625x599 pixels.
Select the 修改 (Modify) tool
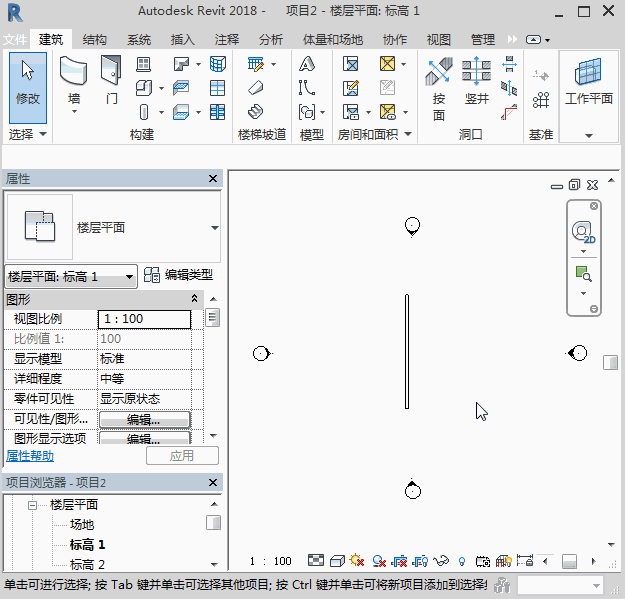27,84
